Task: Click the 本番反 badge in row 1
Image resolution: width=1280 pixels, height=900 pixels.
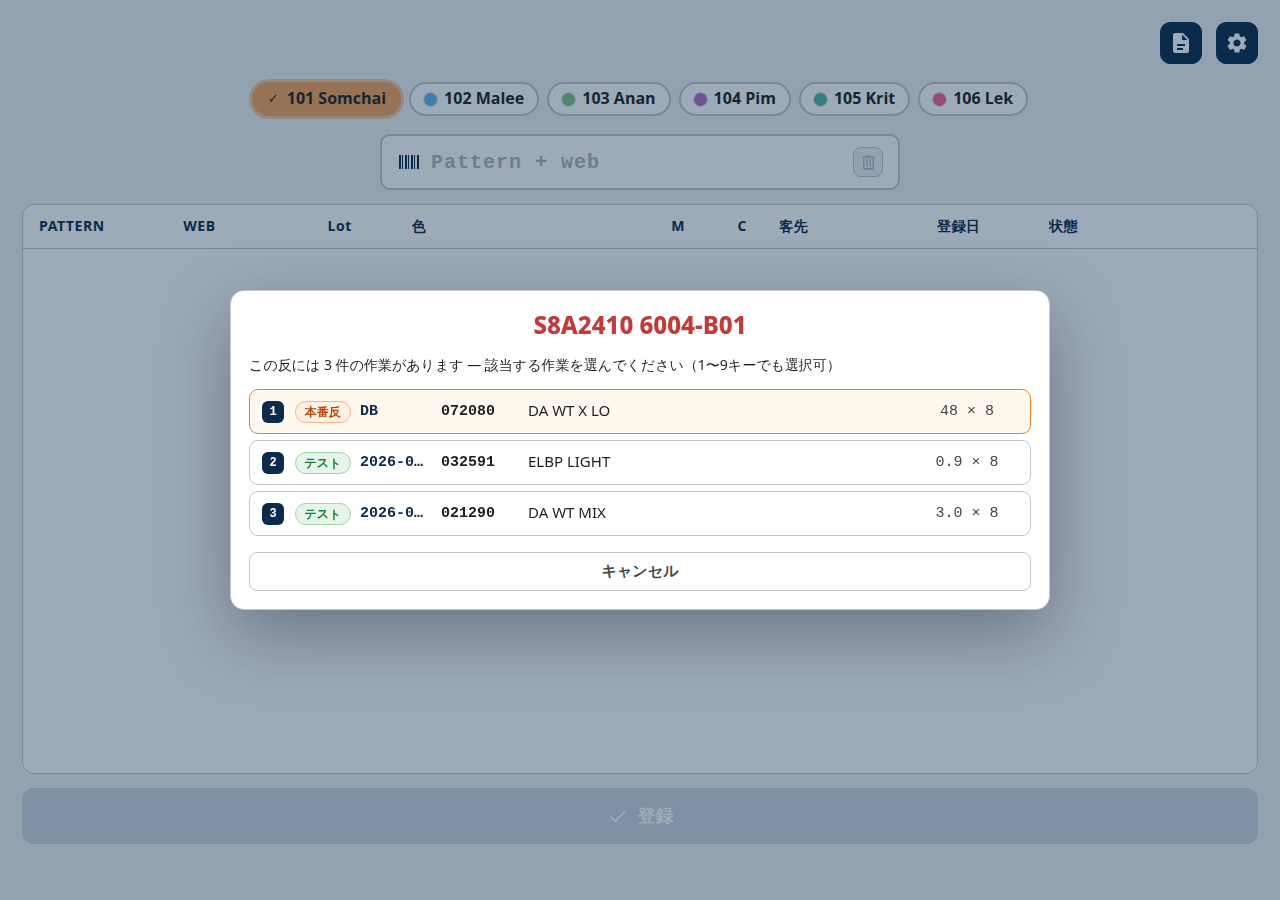Action: [323, 412]
